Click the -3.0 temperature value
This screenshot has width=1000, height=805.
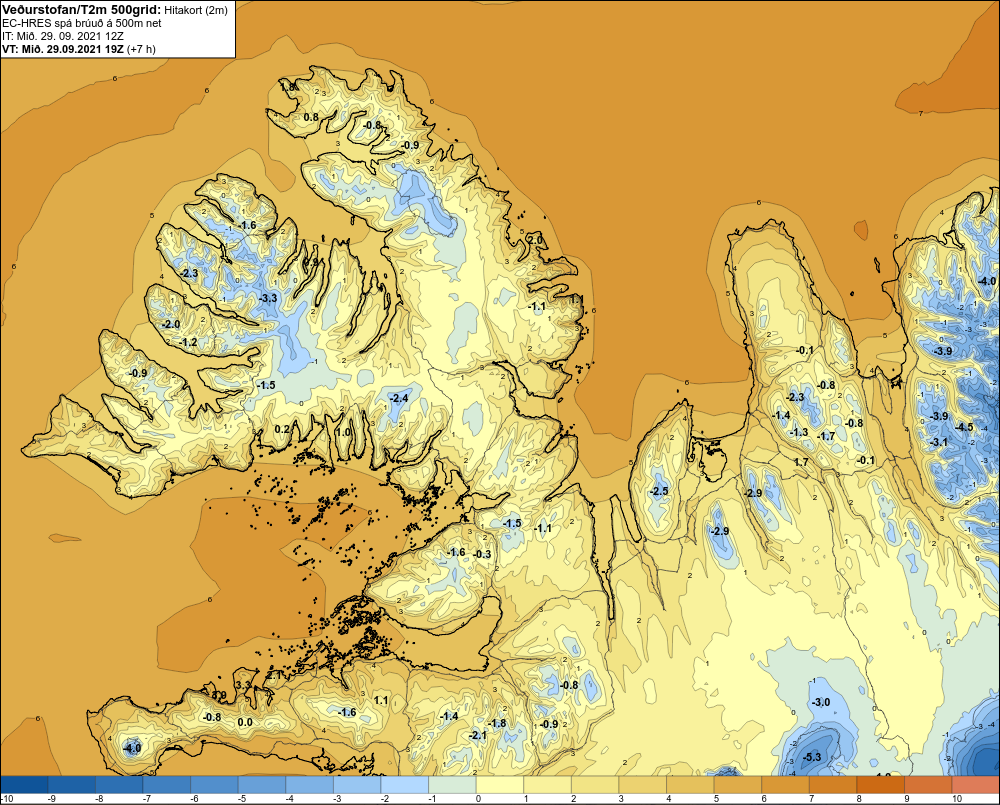tap(821, 702)
